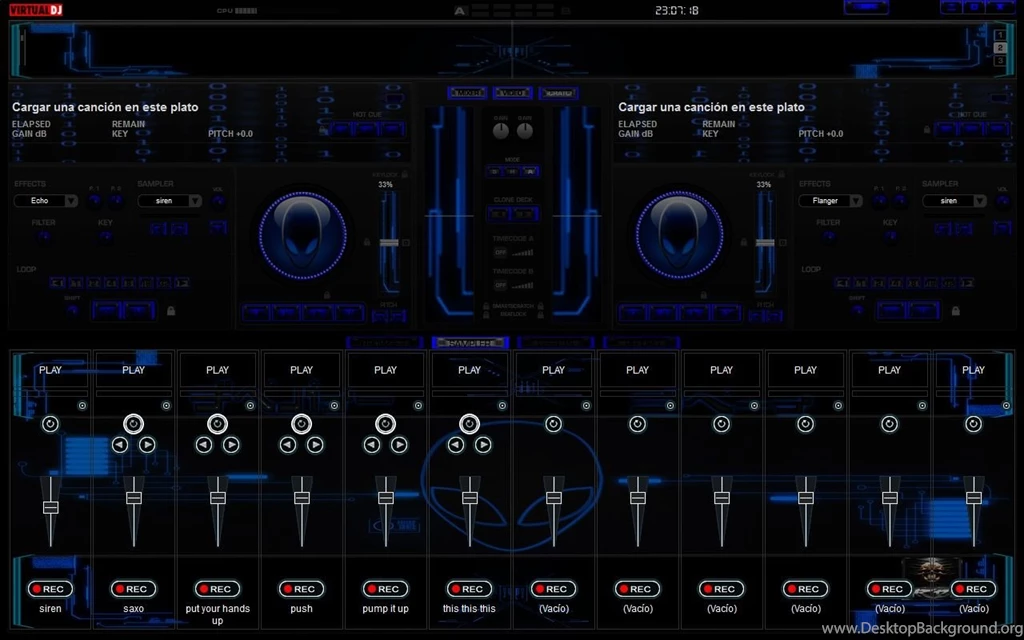
Task: Toggle loop for the push sample
Action: 301,424
